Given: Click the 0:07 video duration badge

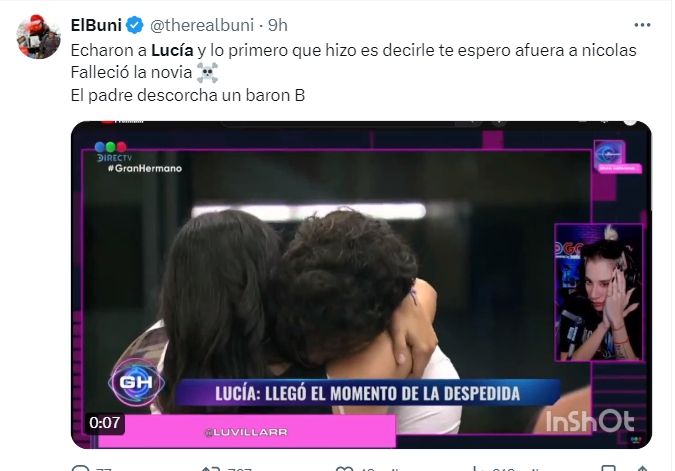Looking at the screenshot, I should pos(105,422).
